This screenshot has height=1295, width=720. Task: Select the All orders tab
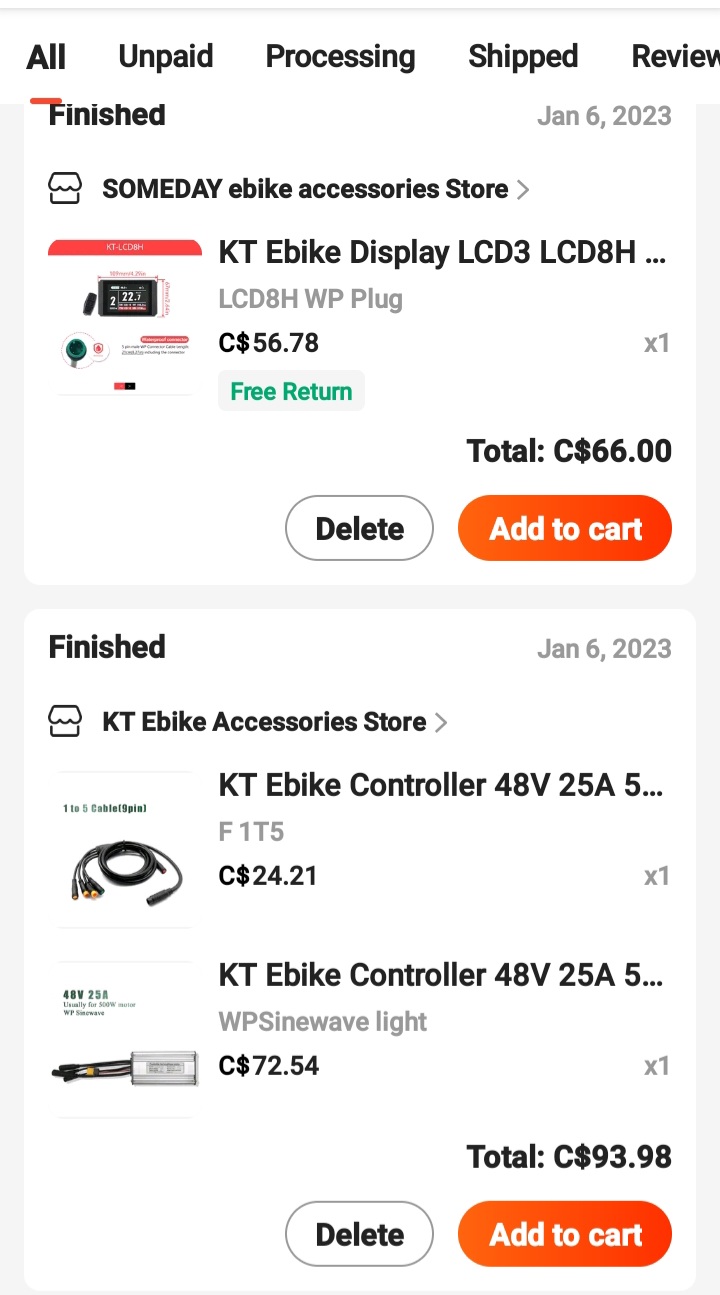point(46,57)
